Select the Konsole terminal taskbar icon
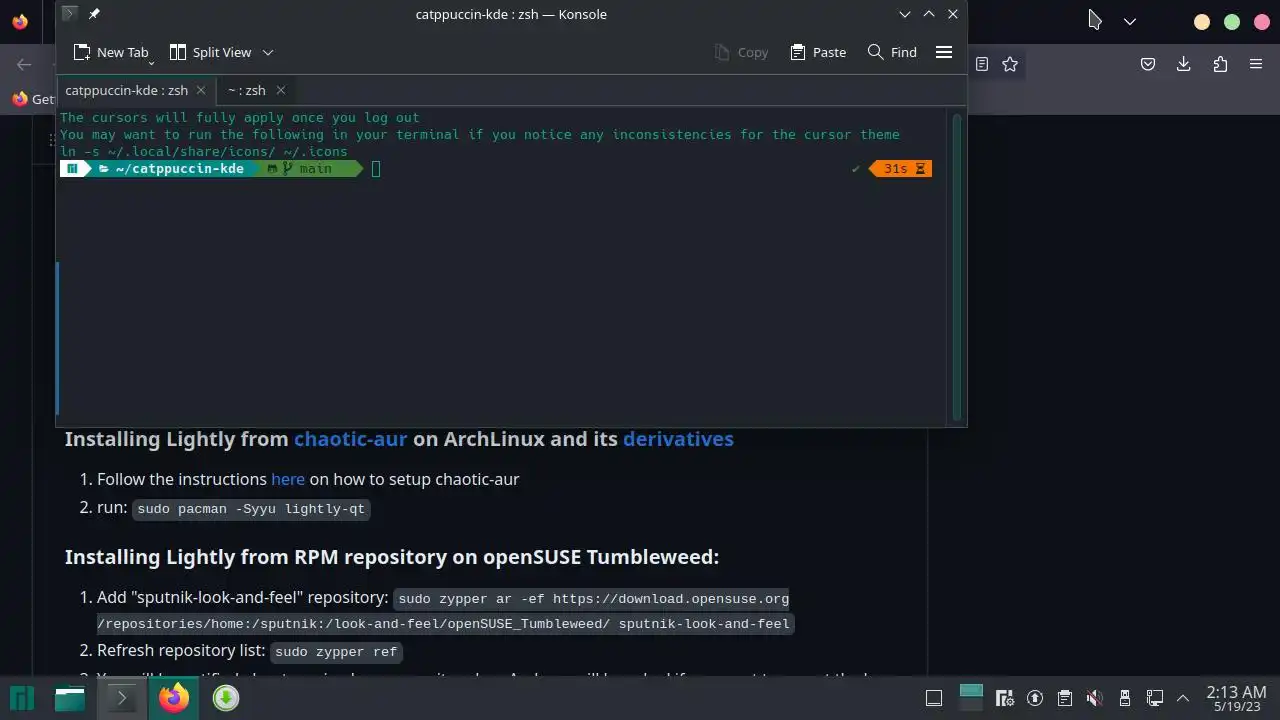Screen dimensions: 1280x720 122,698
